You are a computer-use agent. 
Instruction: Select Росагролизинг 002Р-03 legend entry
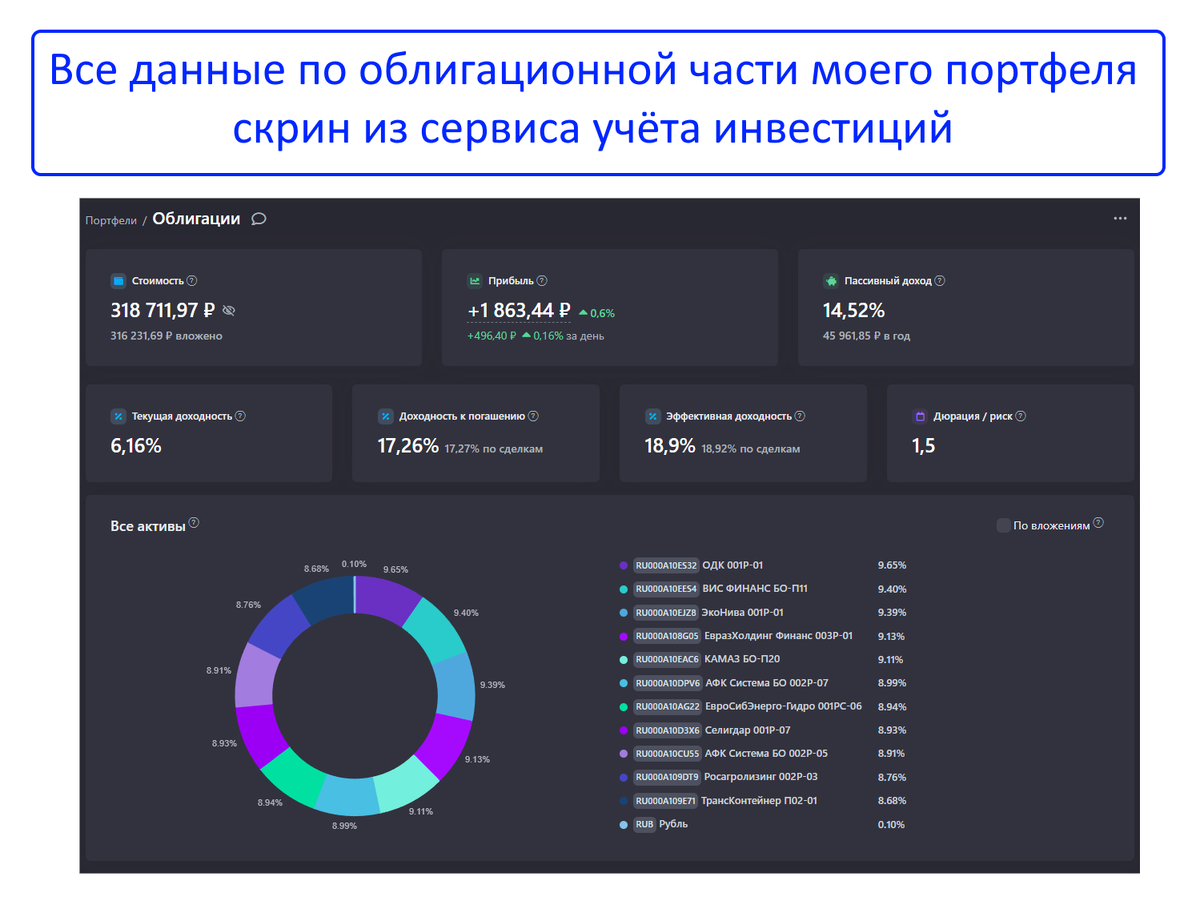click(761, 777)
